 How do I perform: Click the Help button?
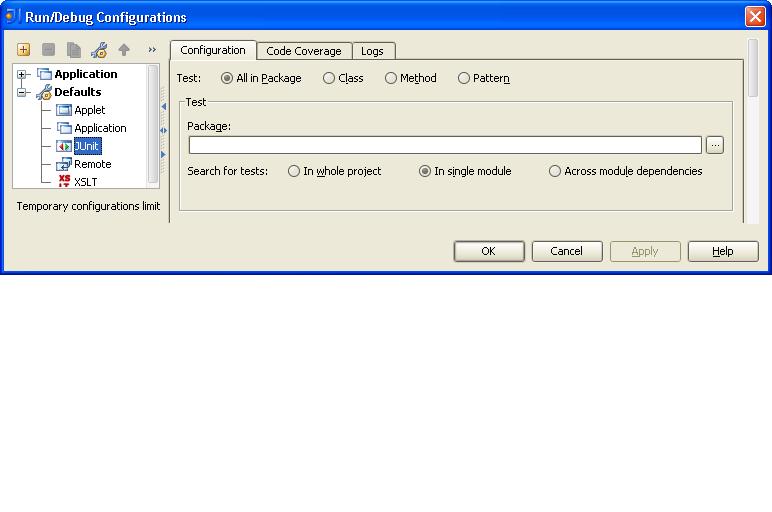(x=723, y=251)
